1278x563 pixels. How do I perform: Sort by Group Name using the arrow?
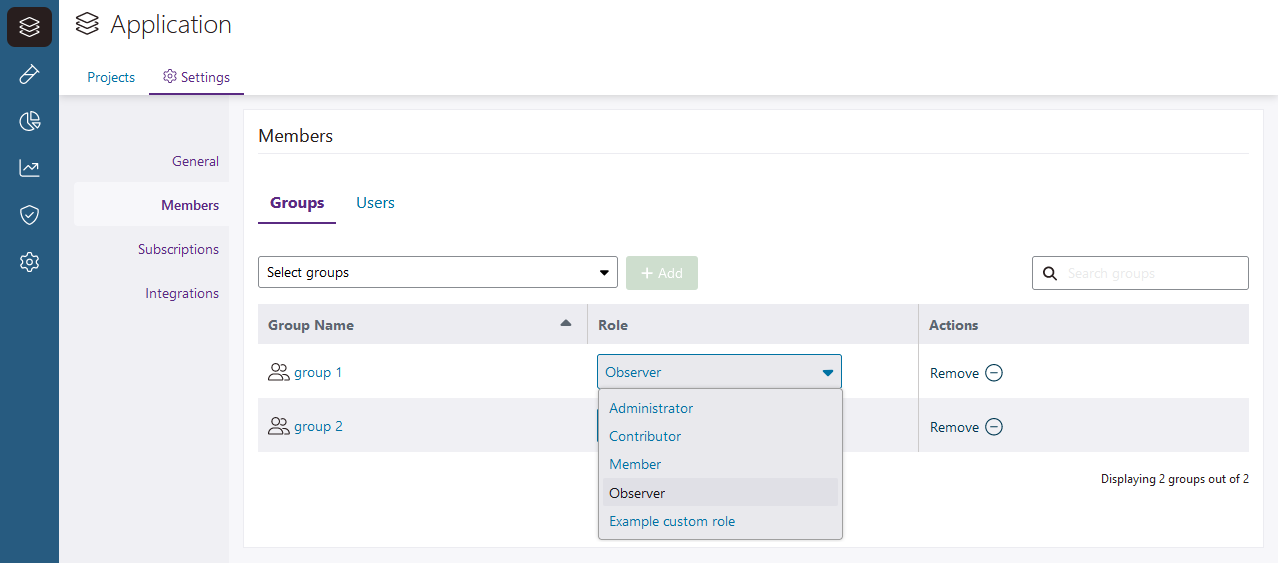pyautogui.click(x=566, y=323)
